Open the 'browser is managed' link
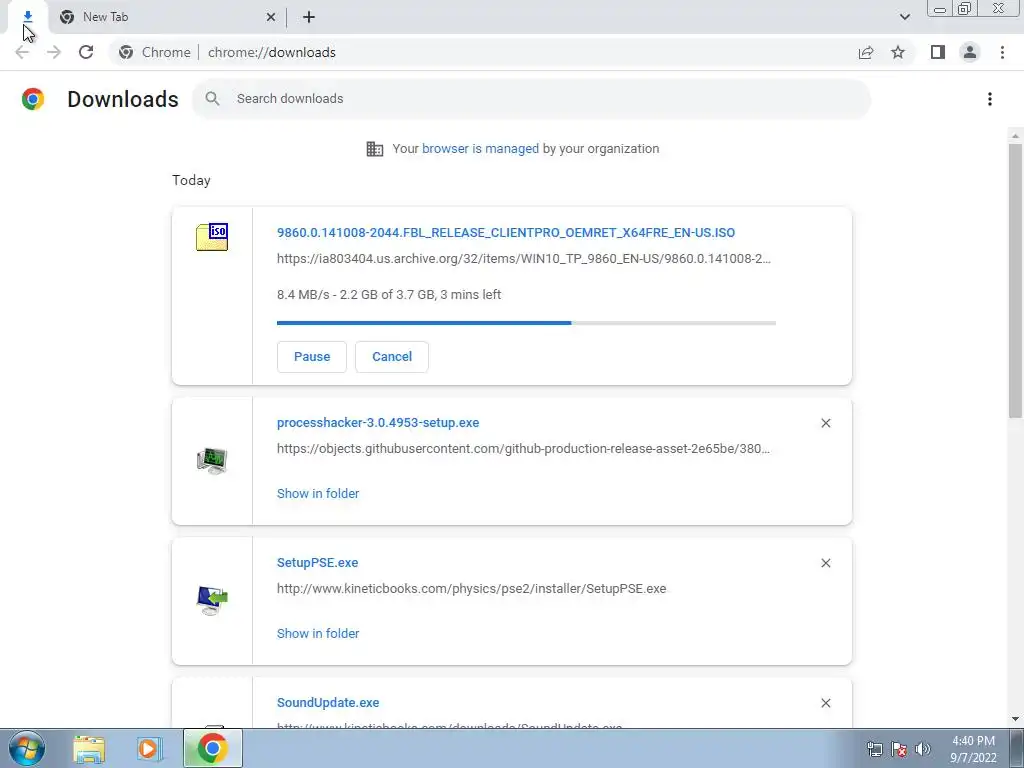The image size is (1024, 768). tap(481, 149)
